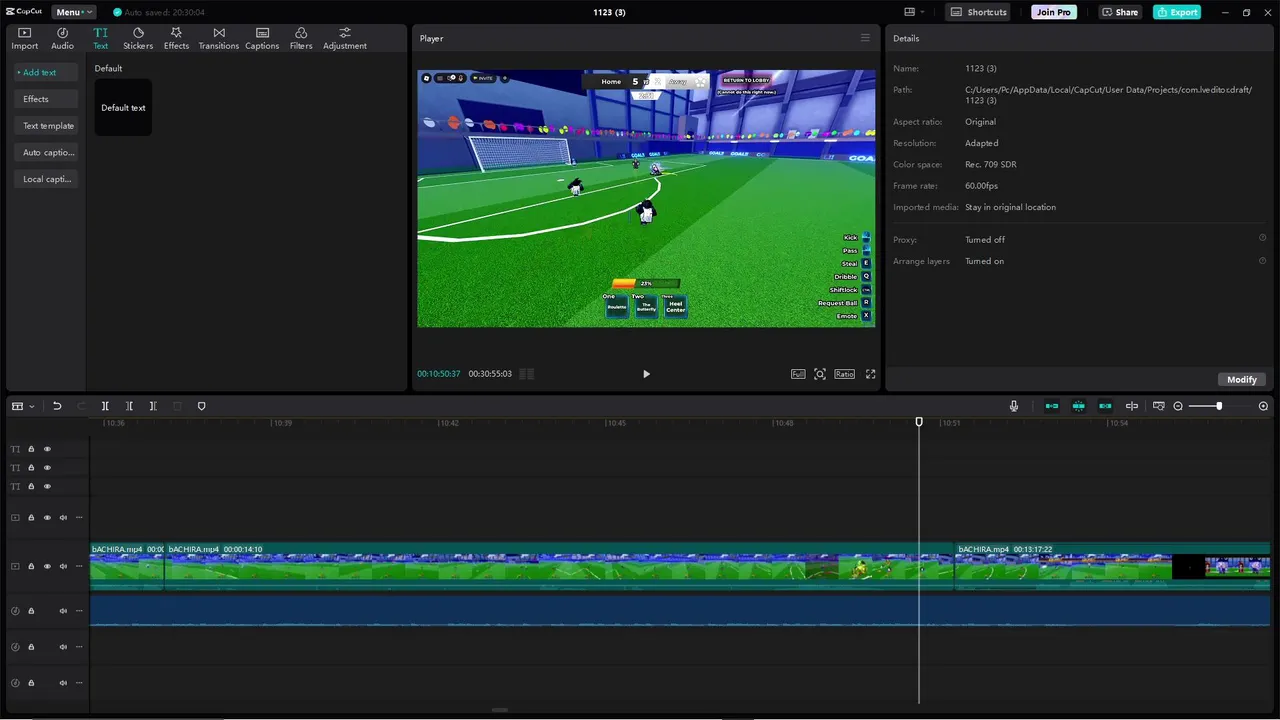Image resolution: width=1280 pixels, height=720 pixels.
Task: Click the timeline zoom-out magnifier
Action: (x=1178, y=406)
